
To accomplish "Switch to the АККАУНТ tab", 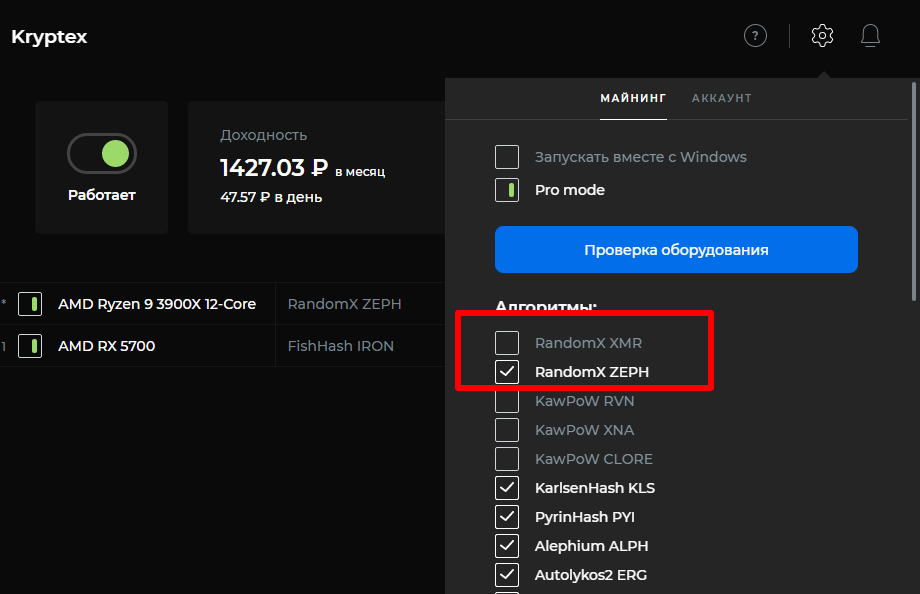I will coord(722,98).
